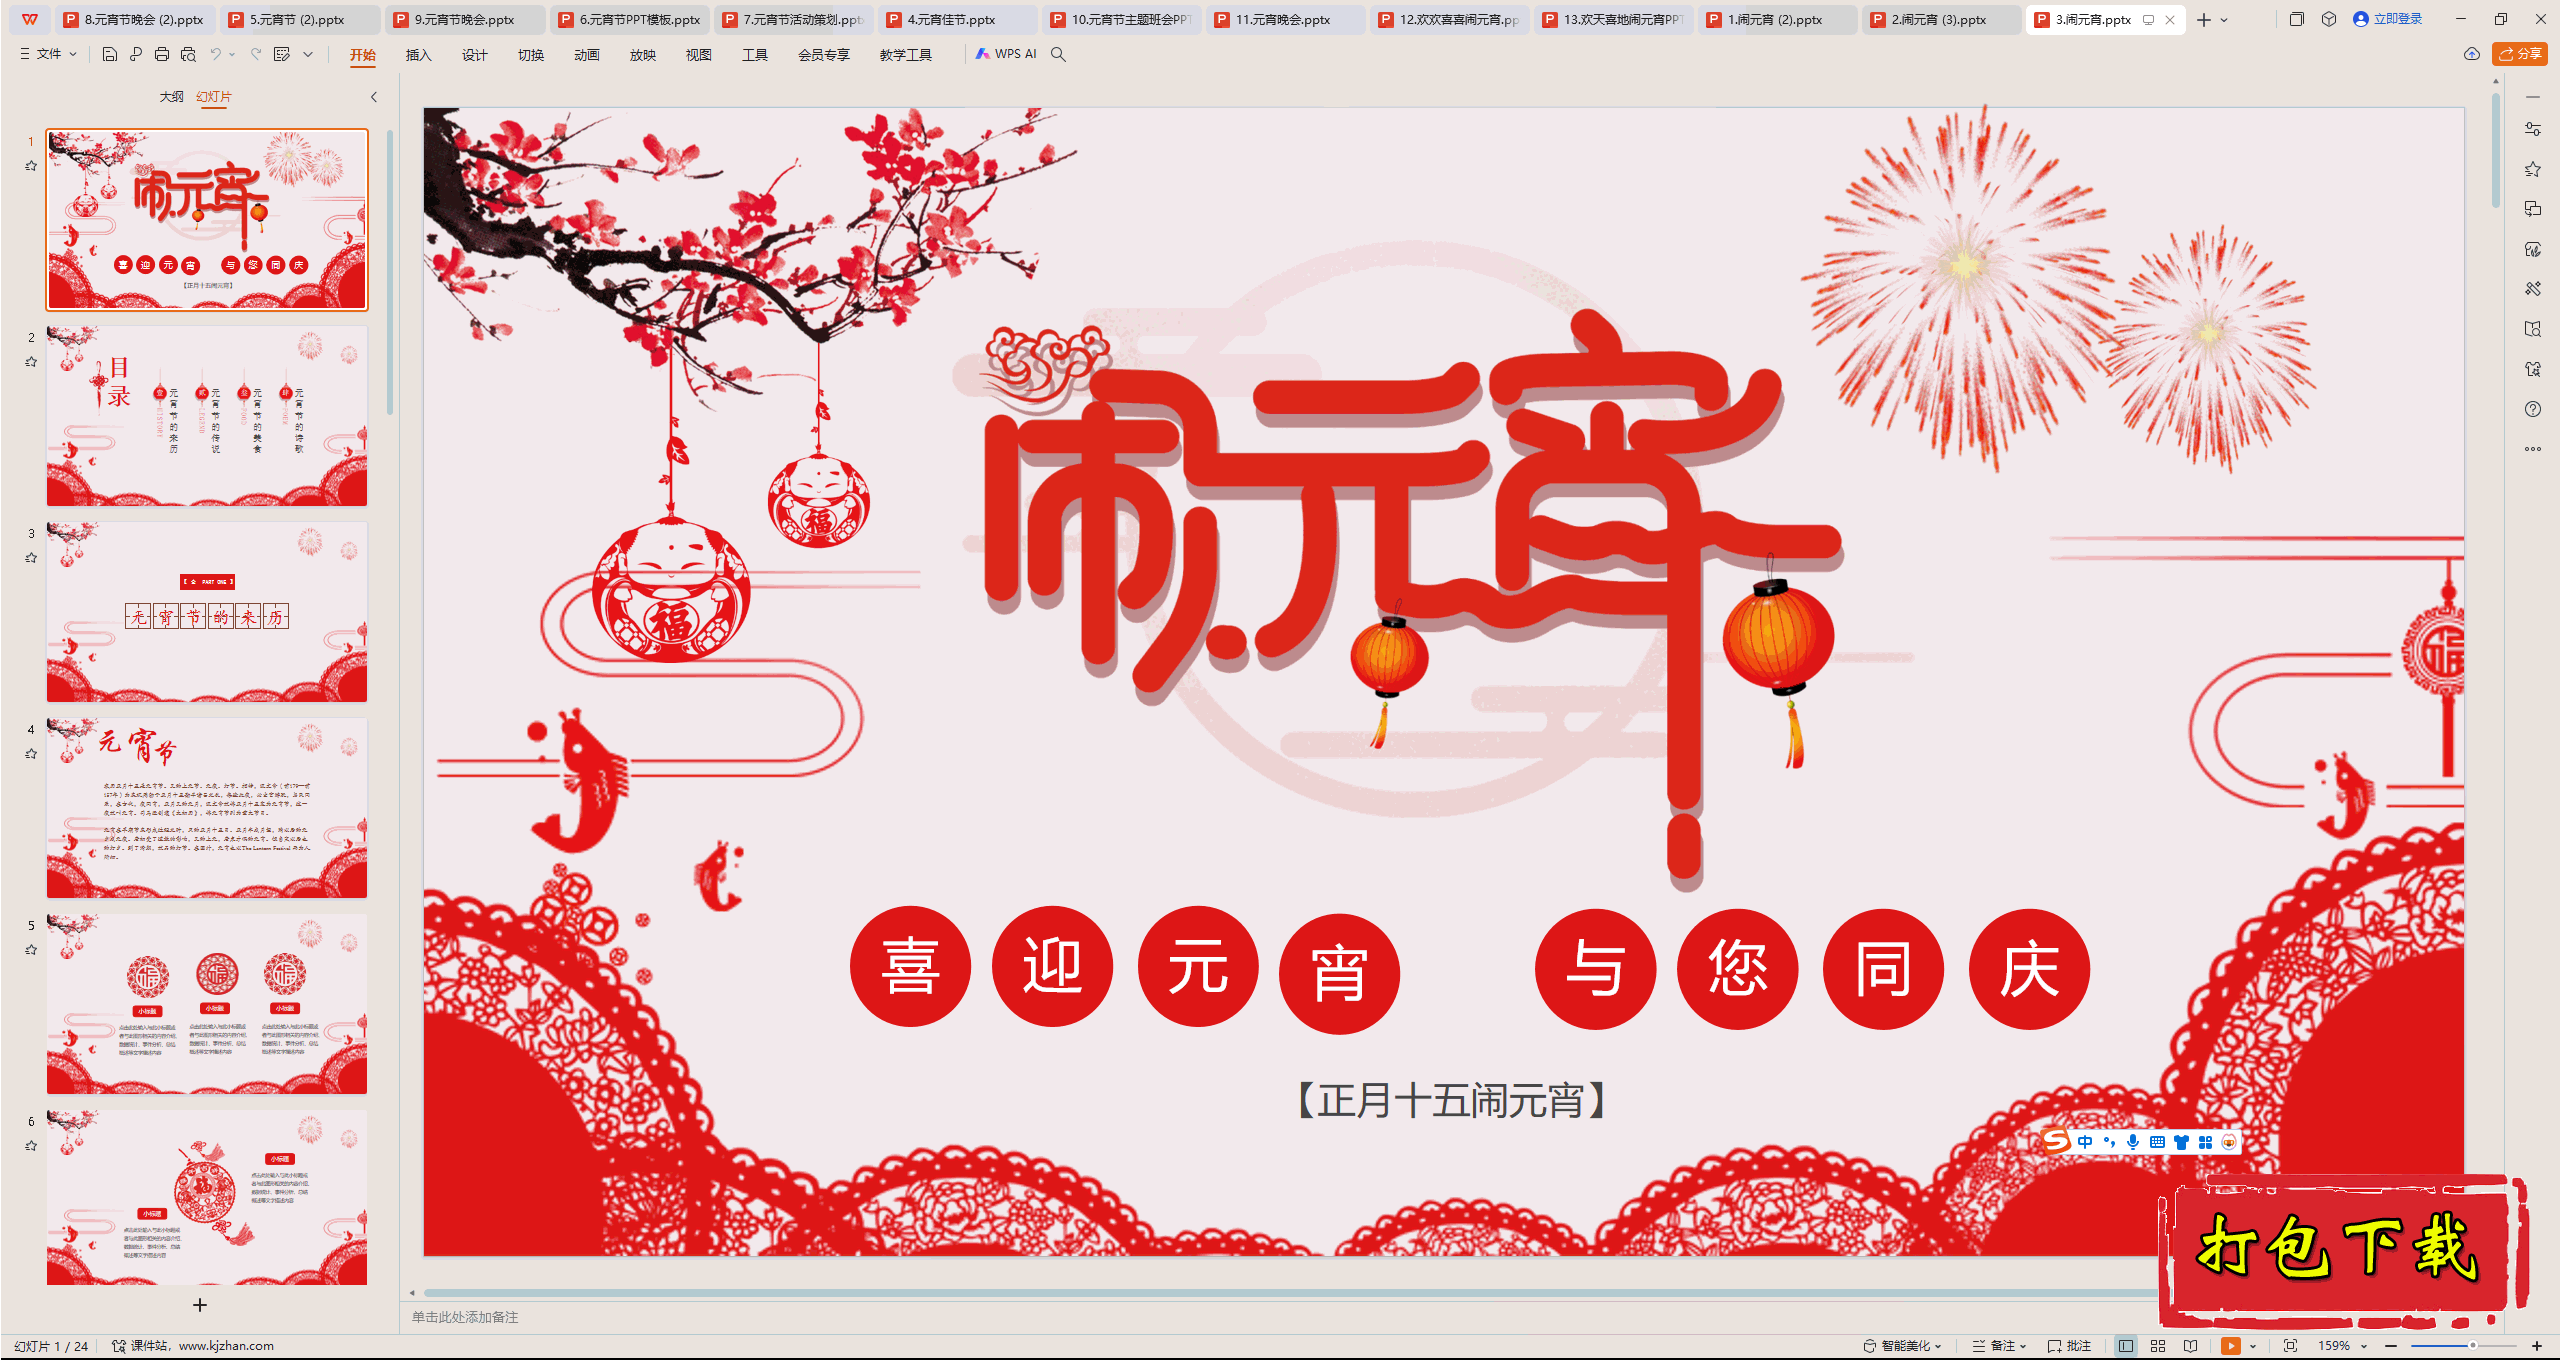Toggle normal view mode in status bar
2560x1360 pixels.
[x=2126, y=1346]
